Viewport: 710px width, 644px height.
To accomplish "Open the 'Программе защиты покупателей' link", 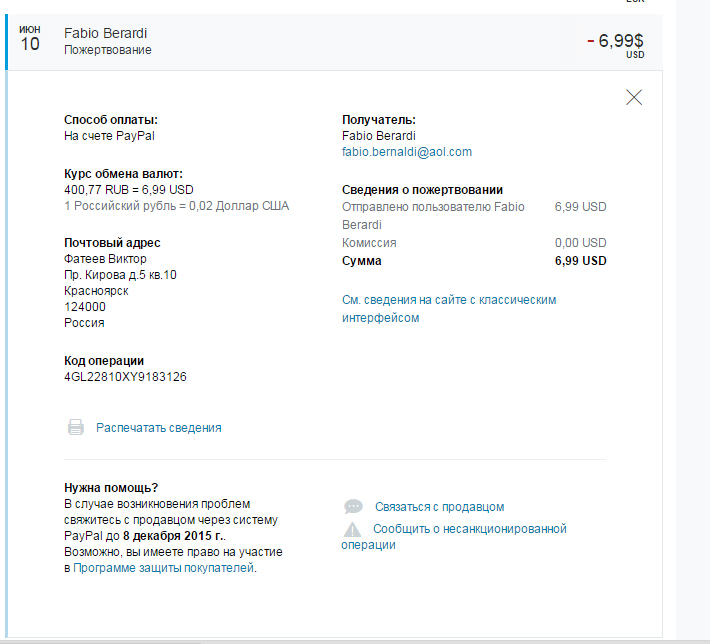I will [163, 568].
